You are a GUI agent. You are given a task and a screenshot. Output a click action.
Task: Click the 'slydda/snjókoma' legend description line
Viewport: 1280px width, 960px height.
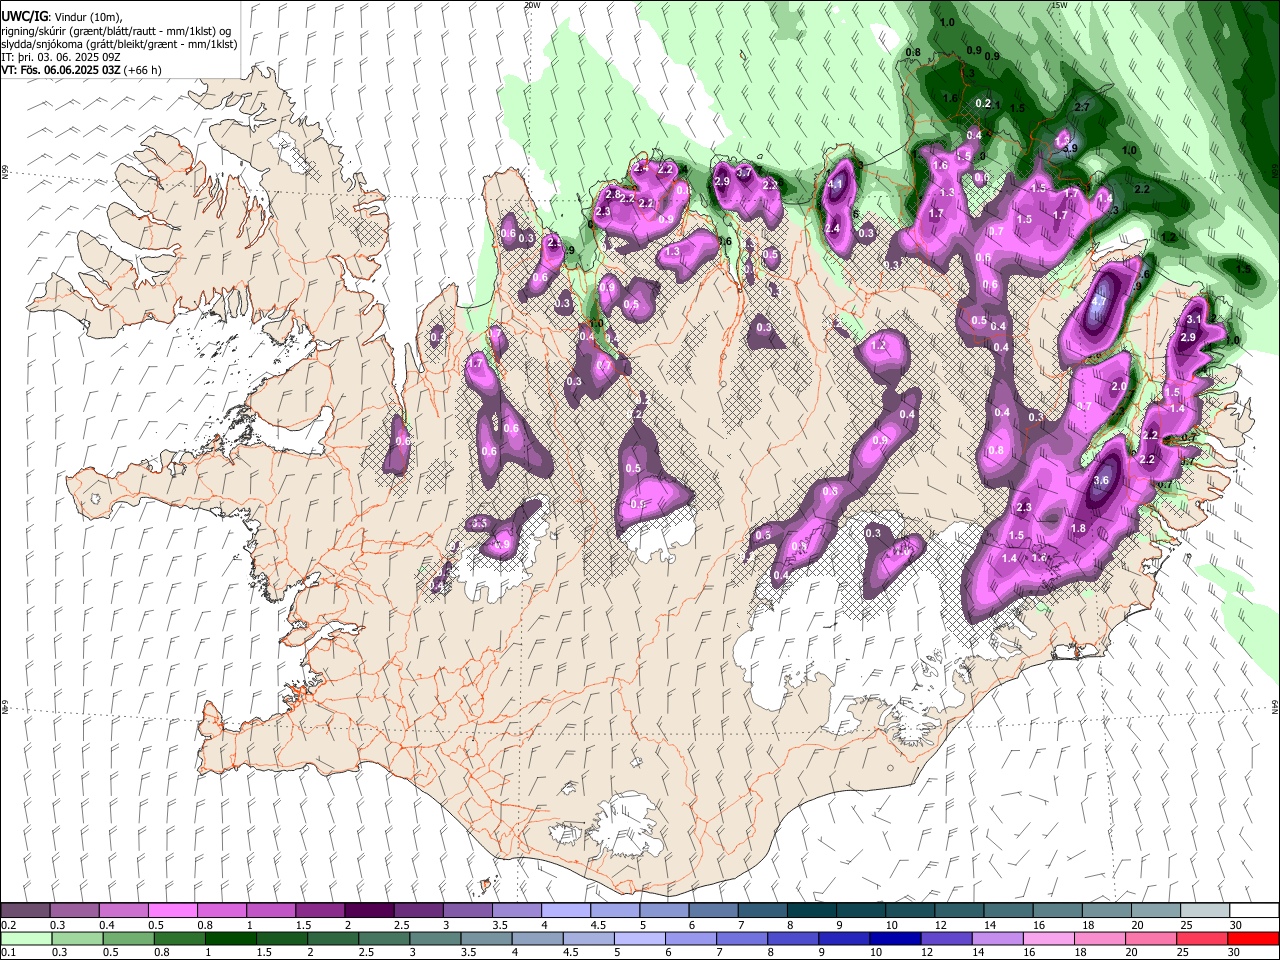[x=119, y=44]
